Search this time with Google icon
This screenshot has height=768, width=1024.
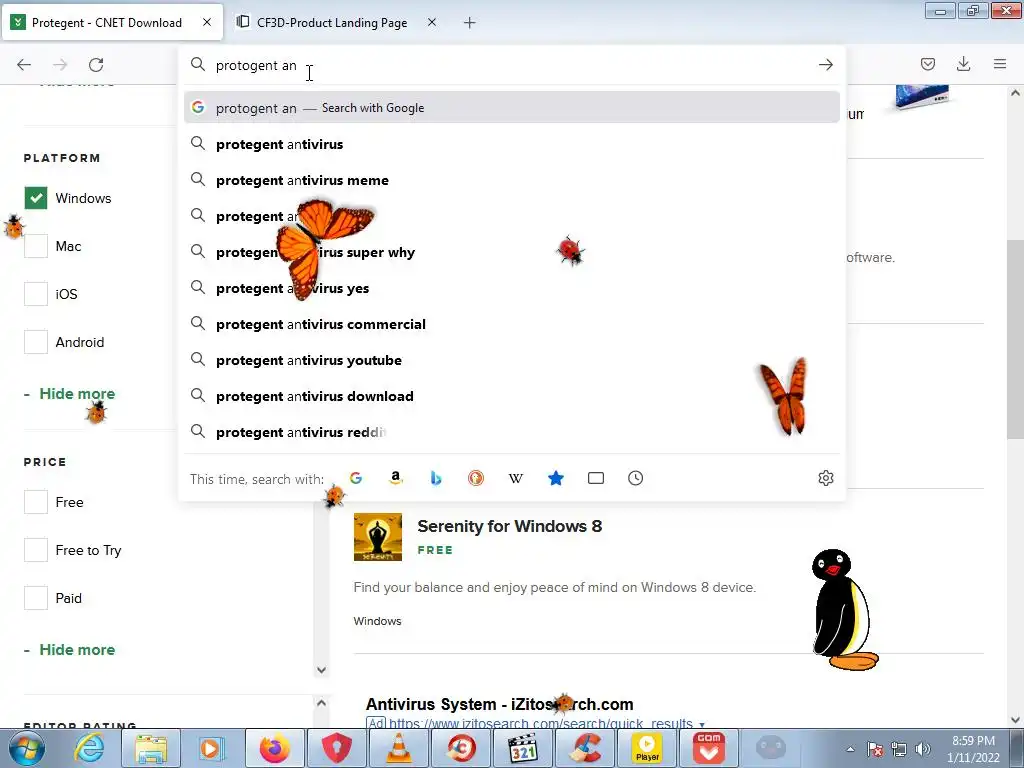(356, 478)
